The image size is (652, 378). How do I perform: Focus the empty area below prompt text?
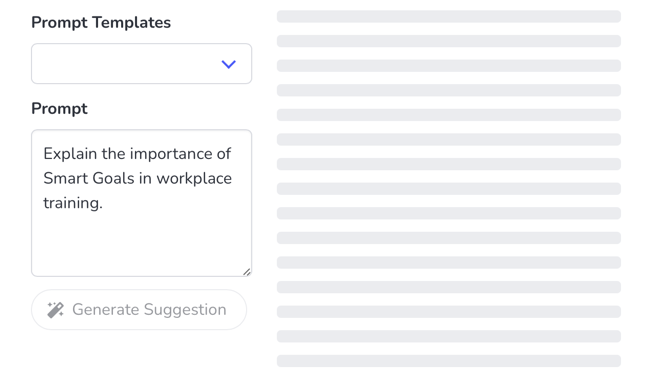(141, 241)
